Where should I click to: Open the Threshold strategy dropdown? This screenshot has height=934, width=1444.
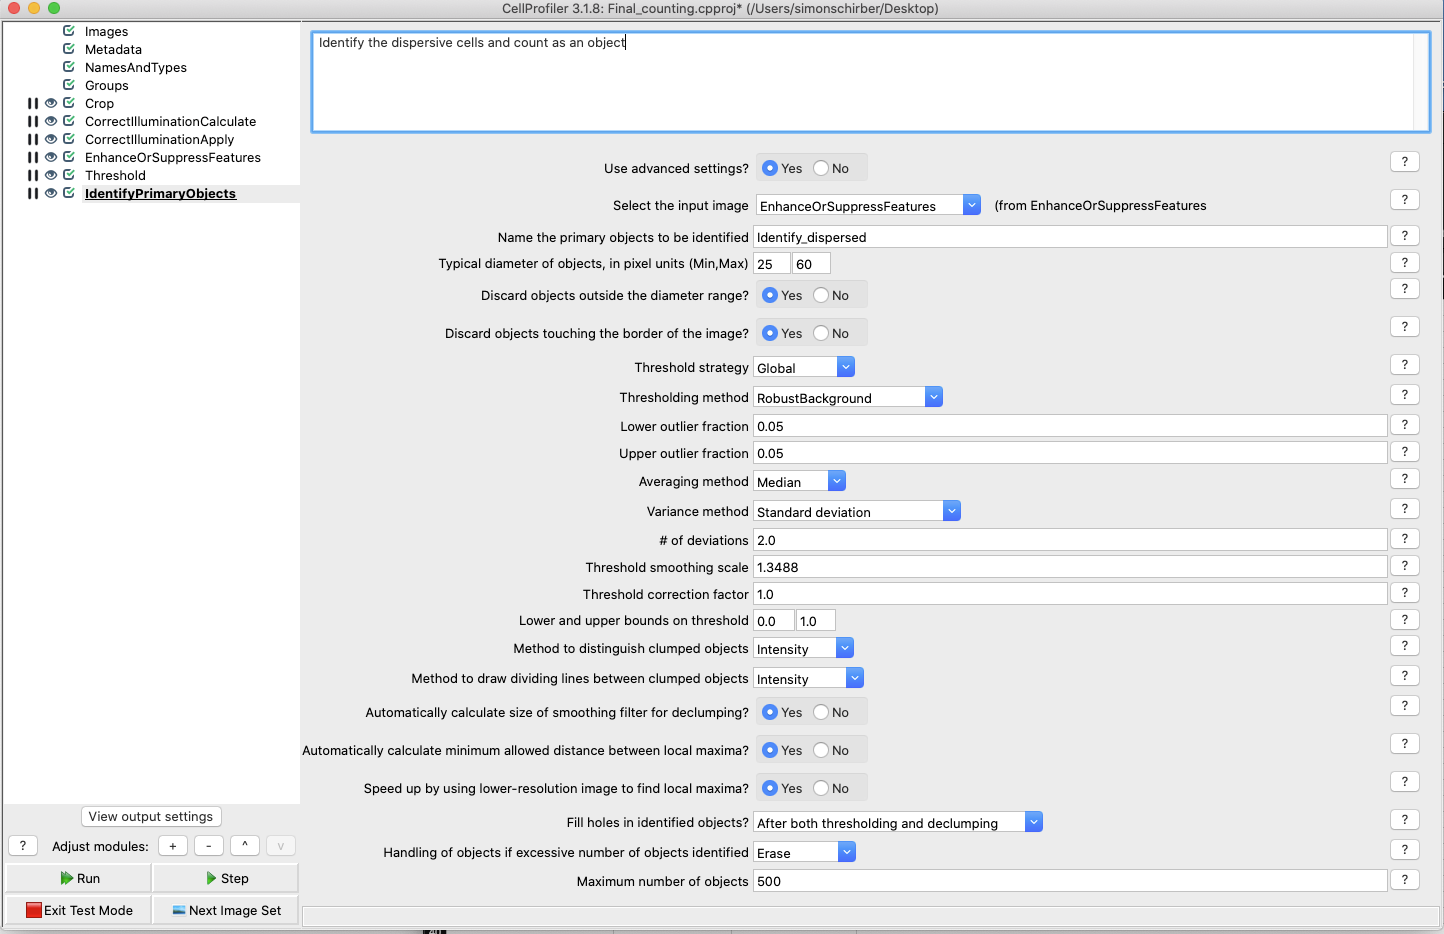[x=845, y=366]
